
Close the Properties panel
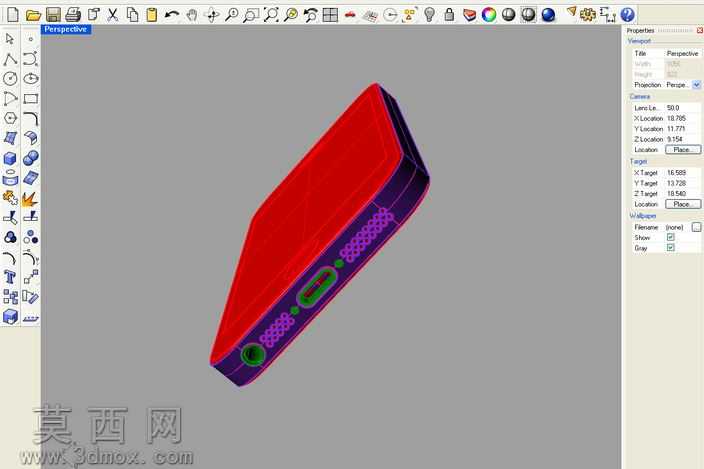click(700, 30)
